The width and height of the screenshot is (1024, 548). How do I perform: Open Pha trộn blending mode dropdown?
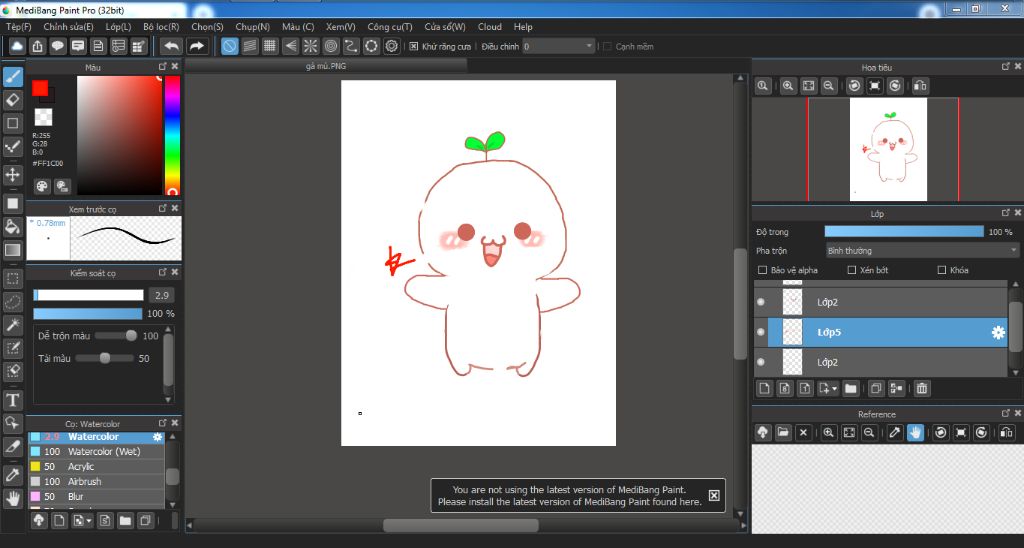point(922,251)
